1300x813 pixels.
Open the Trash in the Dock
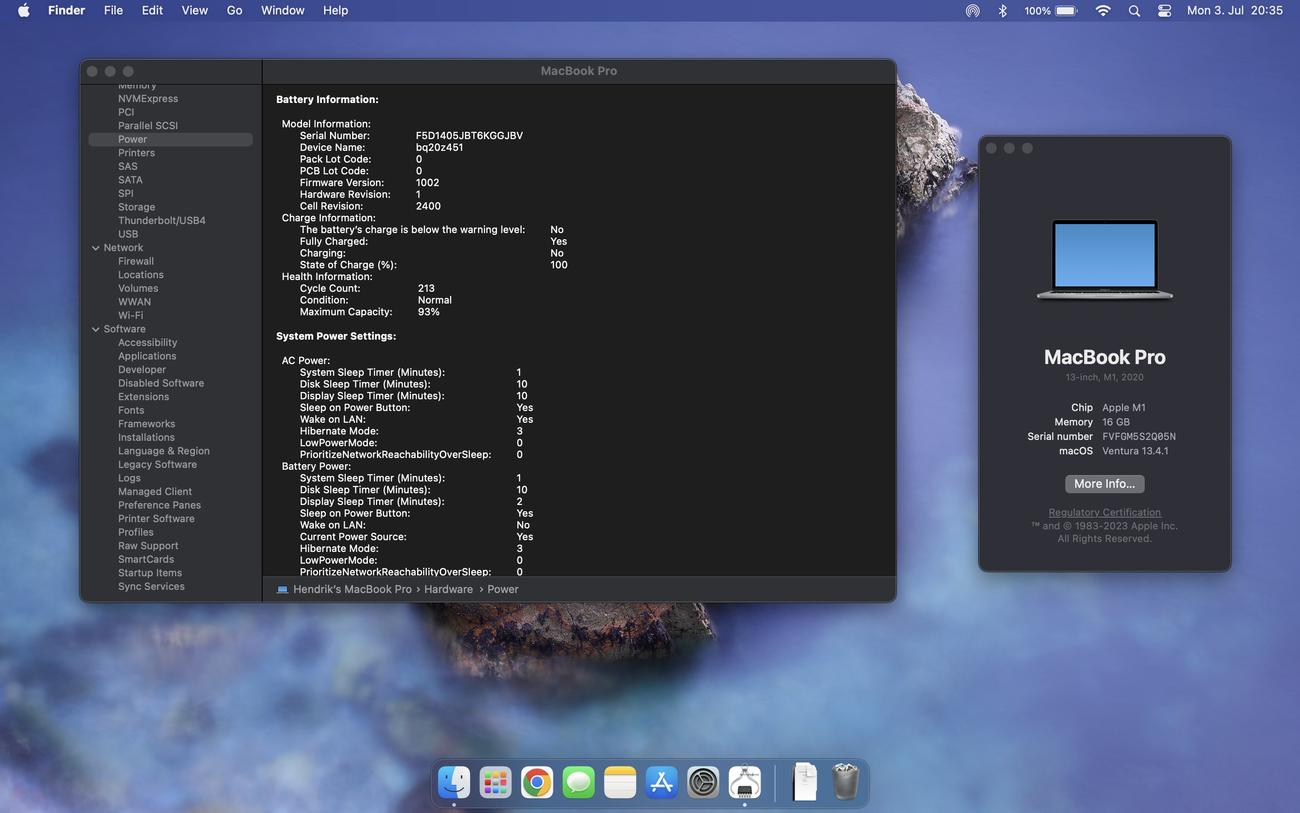(846, 782)
